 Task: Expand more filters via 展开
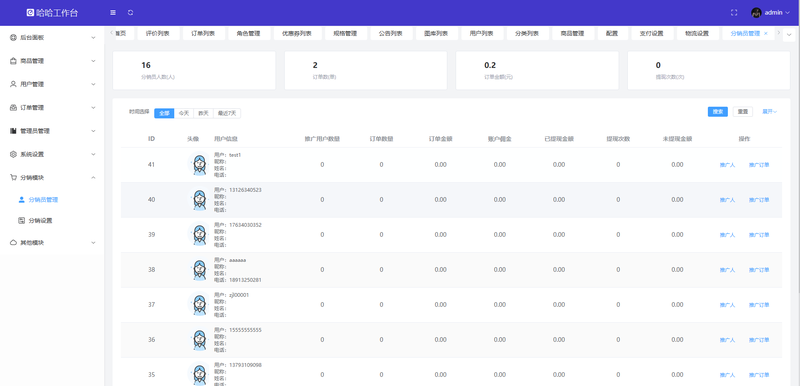769,112
